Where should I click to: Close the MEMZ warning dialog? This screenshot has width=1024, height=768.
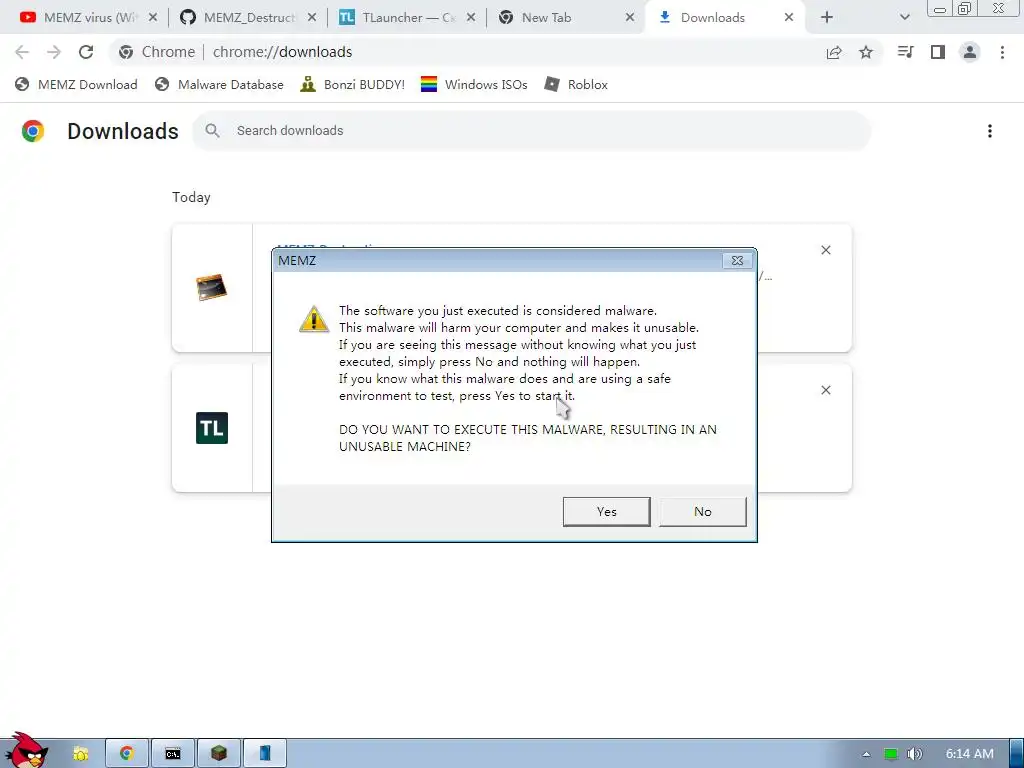click(x=737, y=261)
